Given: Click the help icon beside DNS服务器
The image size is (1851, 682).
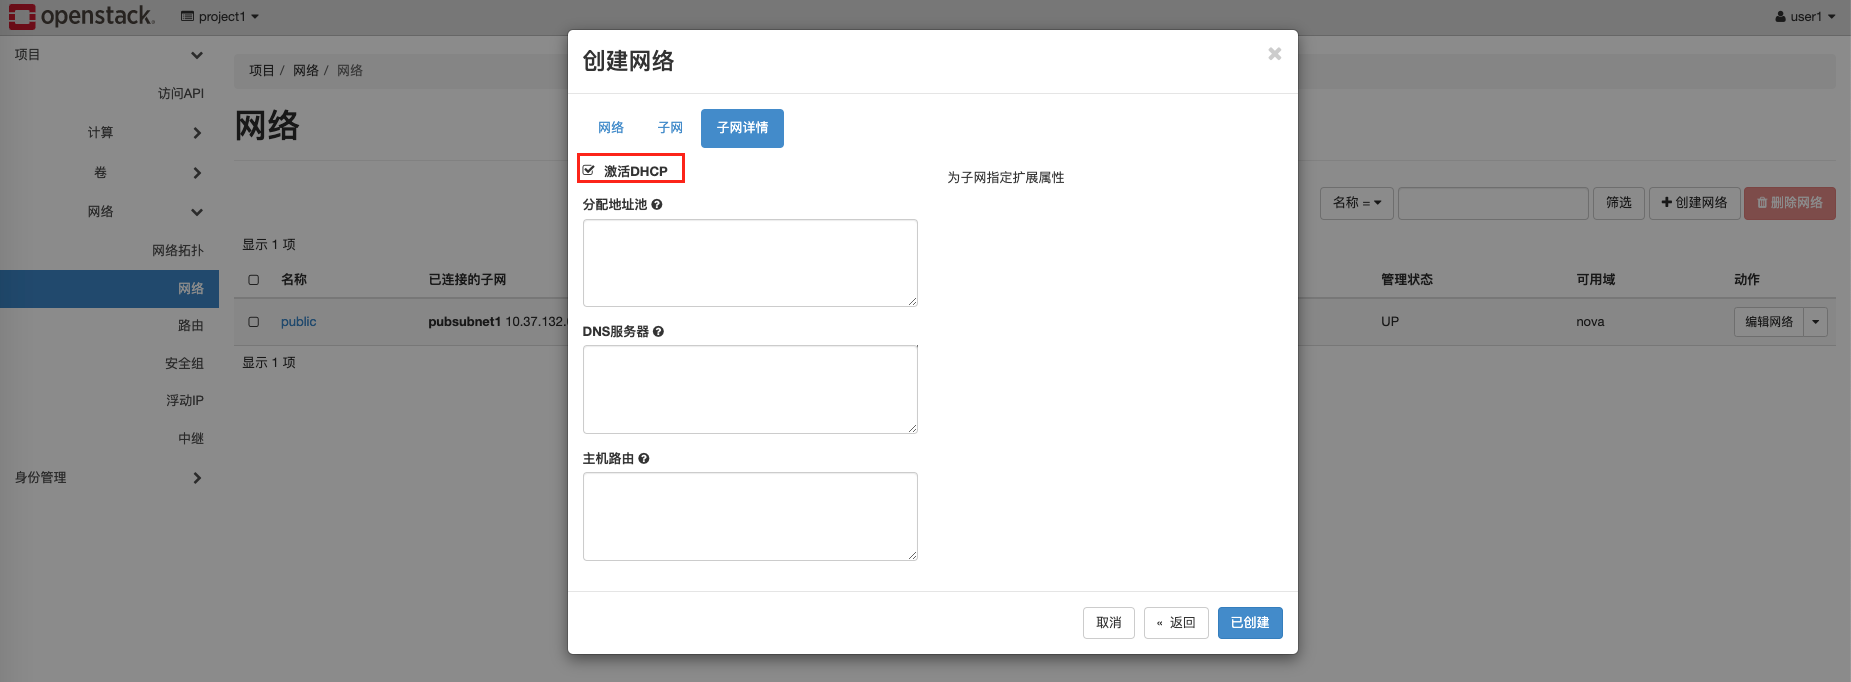Looking at the screenshot, I should pyautogui.click(x=658, y=331).
